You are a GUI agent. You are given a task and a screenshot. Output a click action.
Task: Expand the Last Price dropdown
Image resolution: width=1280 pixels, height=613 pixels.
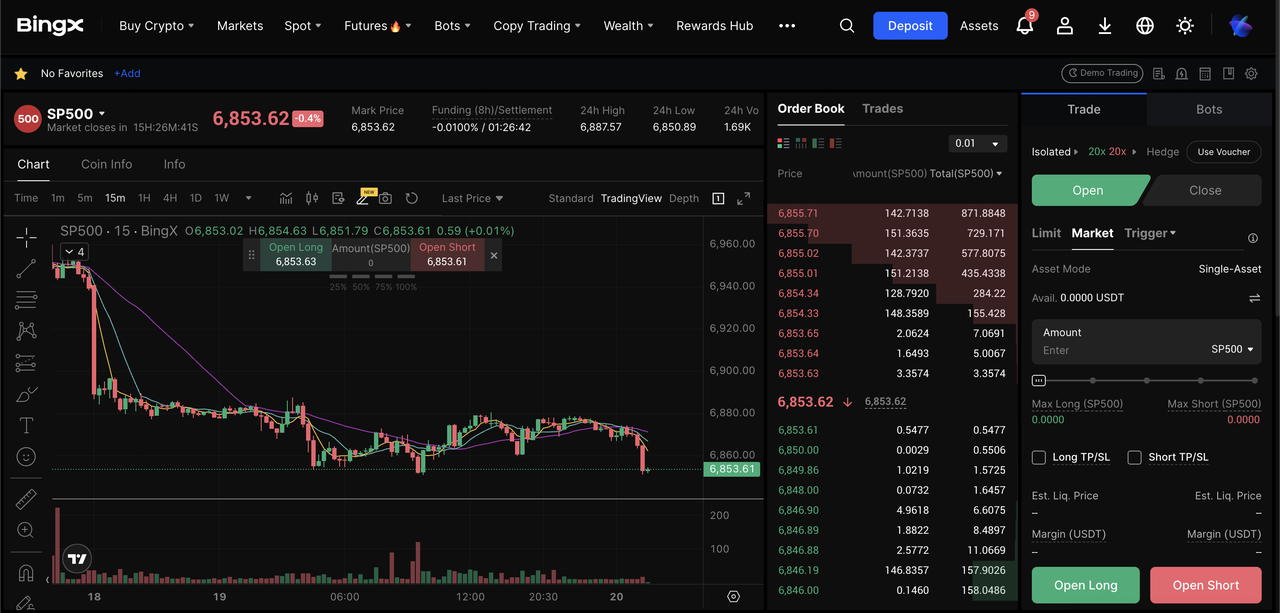[x=472, y=198]
